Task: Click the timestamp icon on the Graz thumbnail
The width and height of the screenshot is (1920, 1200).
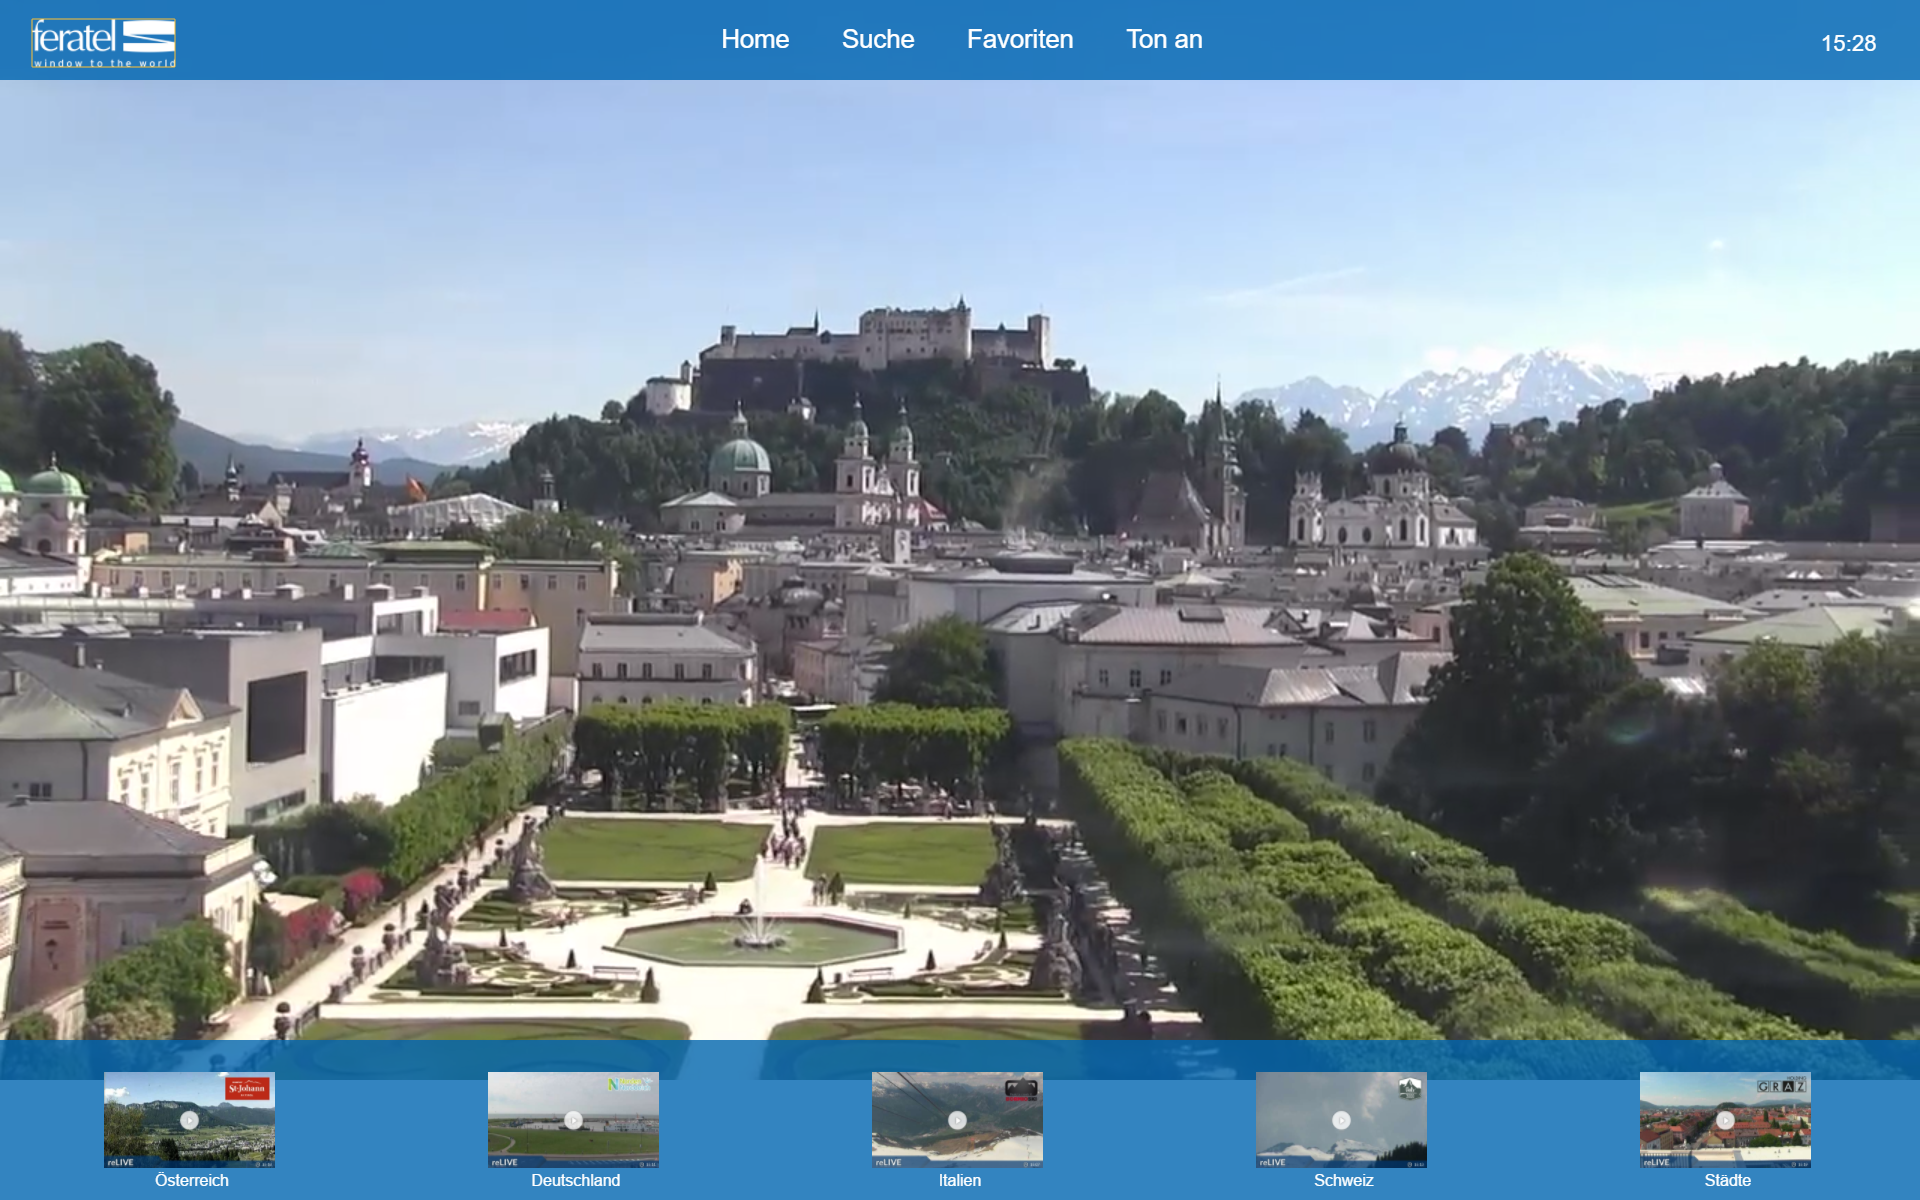Action: pos(1795,1162)
